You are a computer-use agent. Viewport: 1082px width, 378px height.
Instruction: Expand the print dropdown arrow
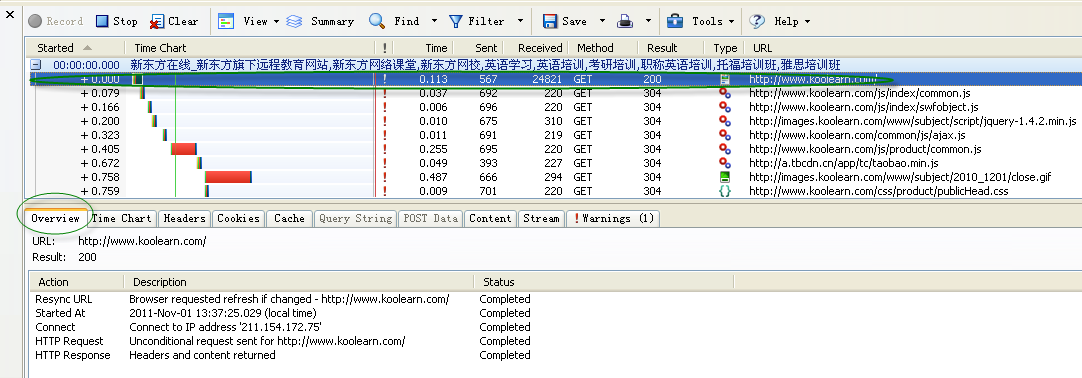648,21
